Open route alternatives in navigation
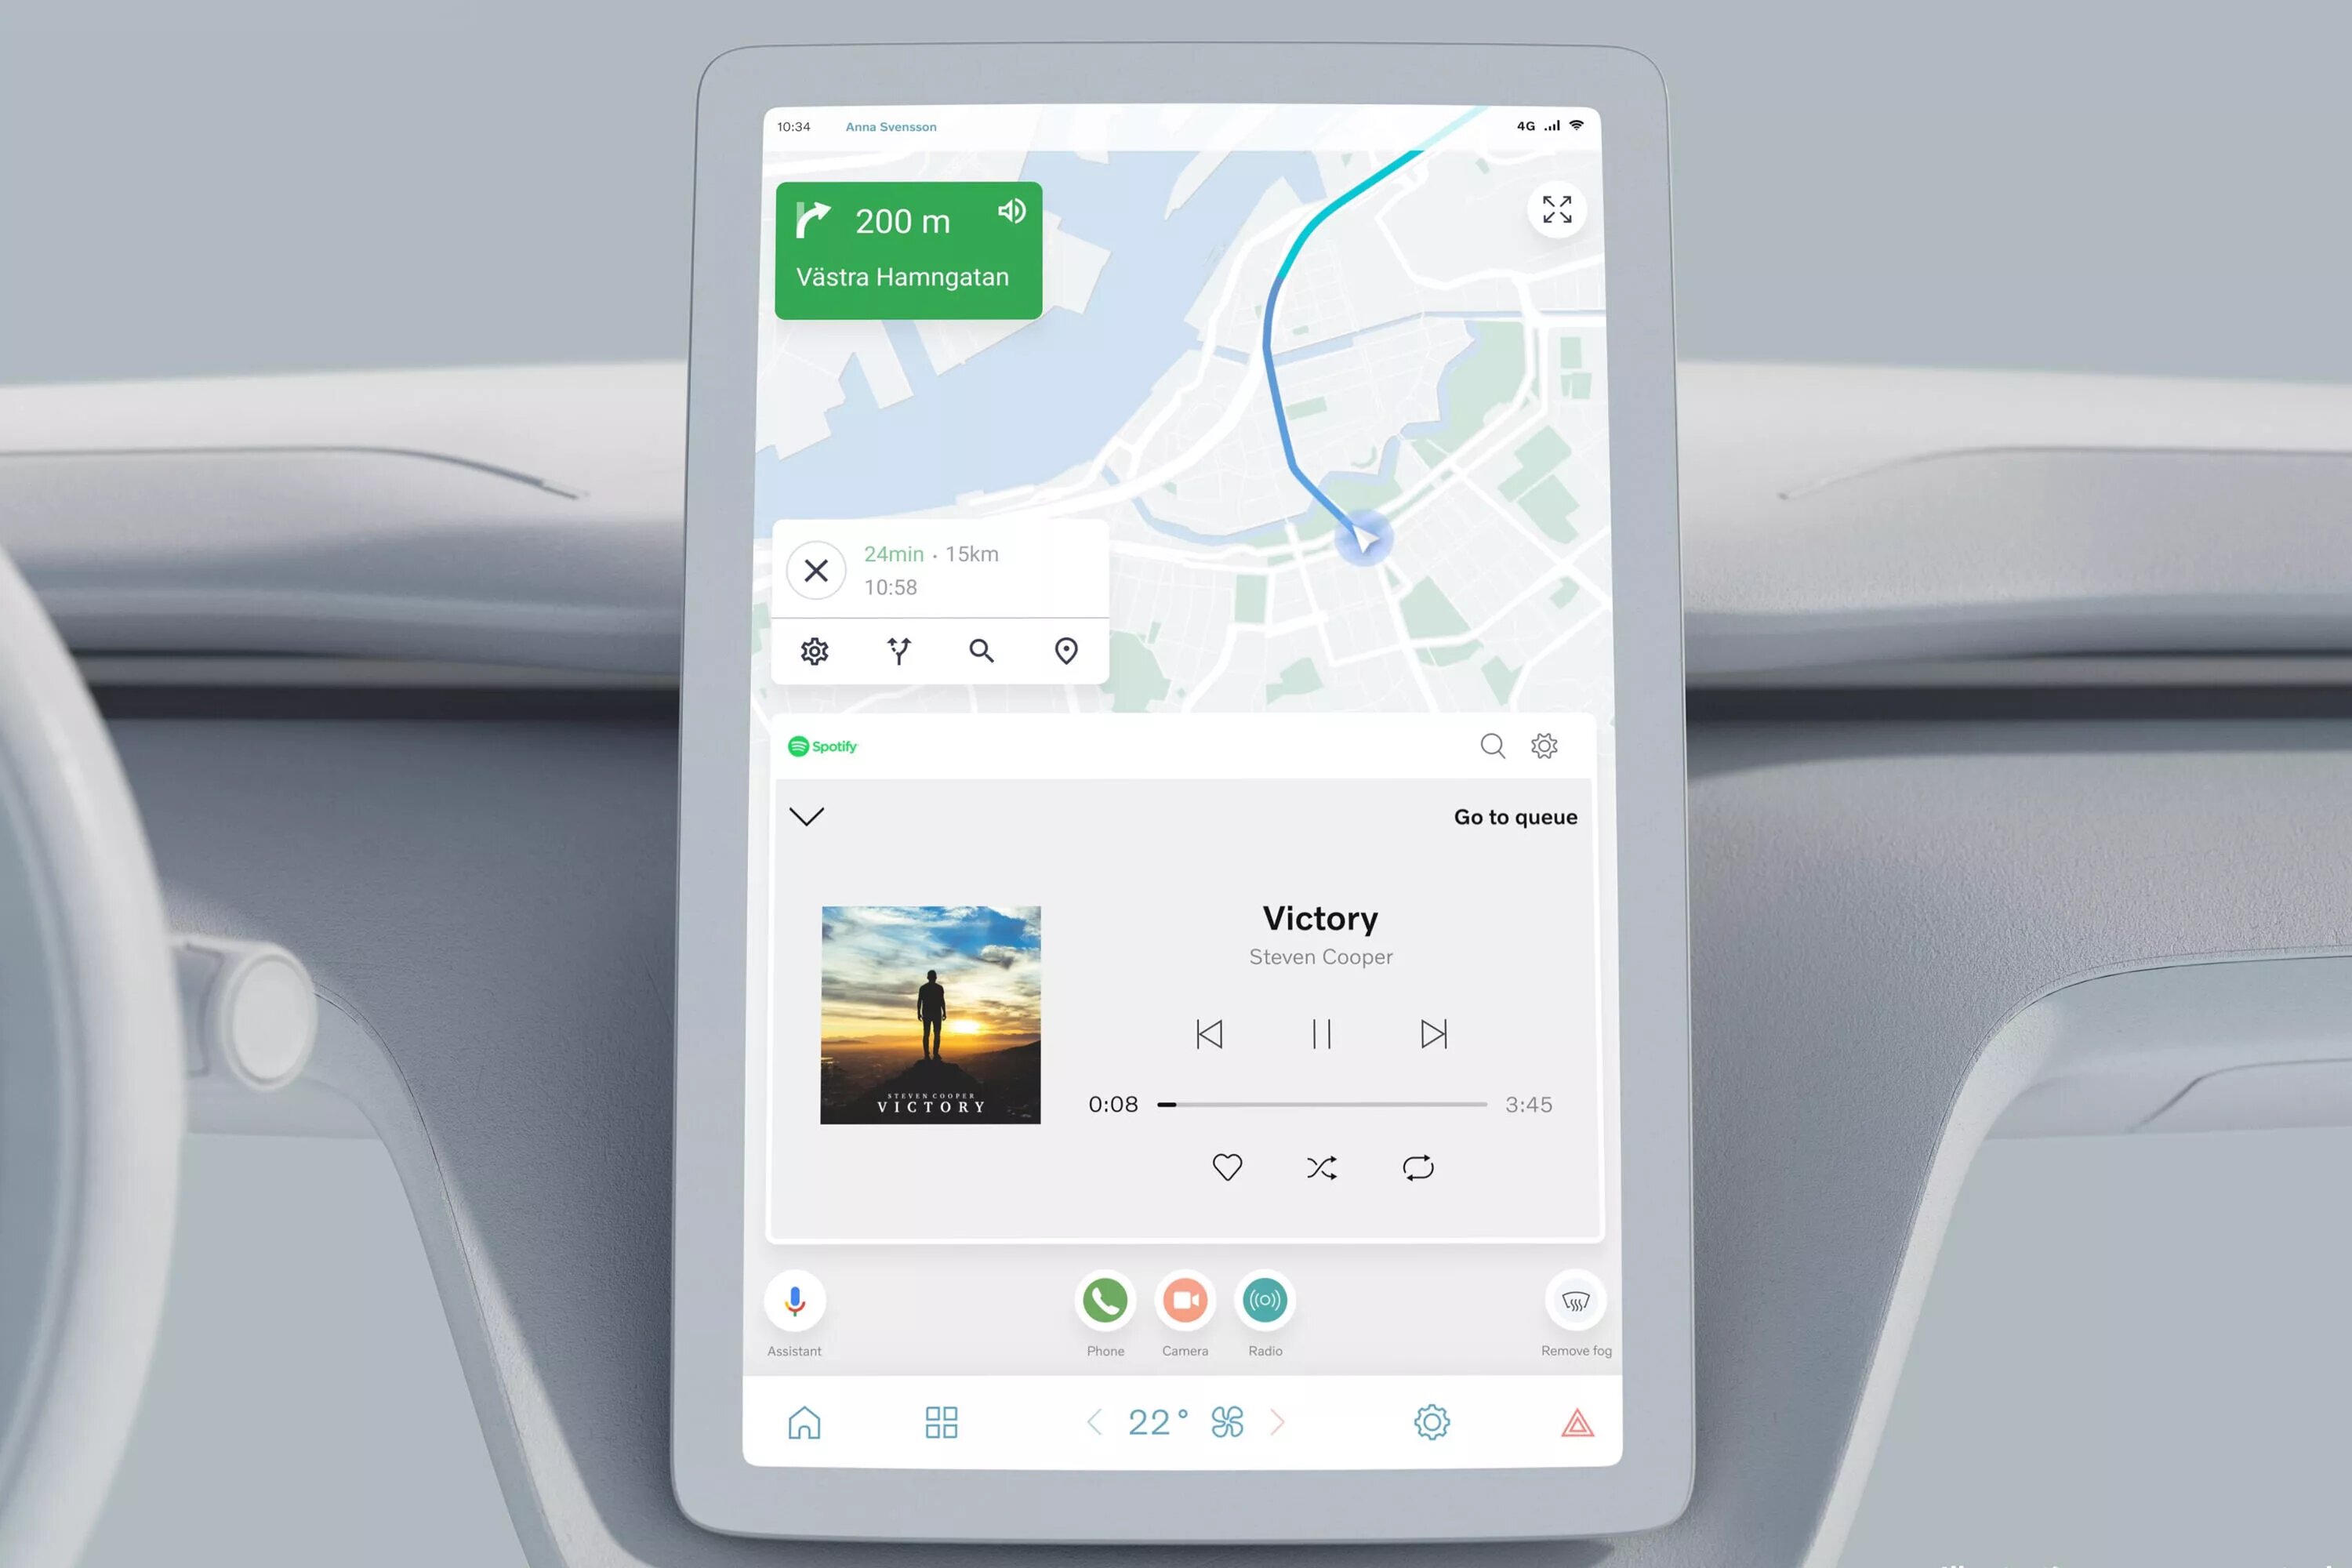Image resolution: width=2352 pixels, height=1568 pixels. [898, 651]
